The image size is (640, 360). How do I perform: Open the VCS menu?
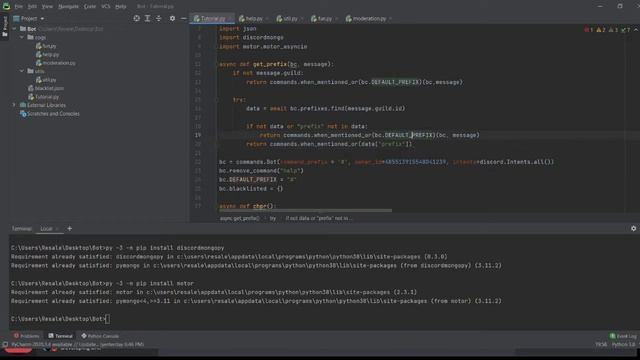click(x=106, y=7)
